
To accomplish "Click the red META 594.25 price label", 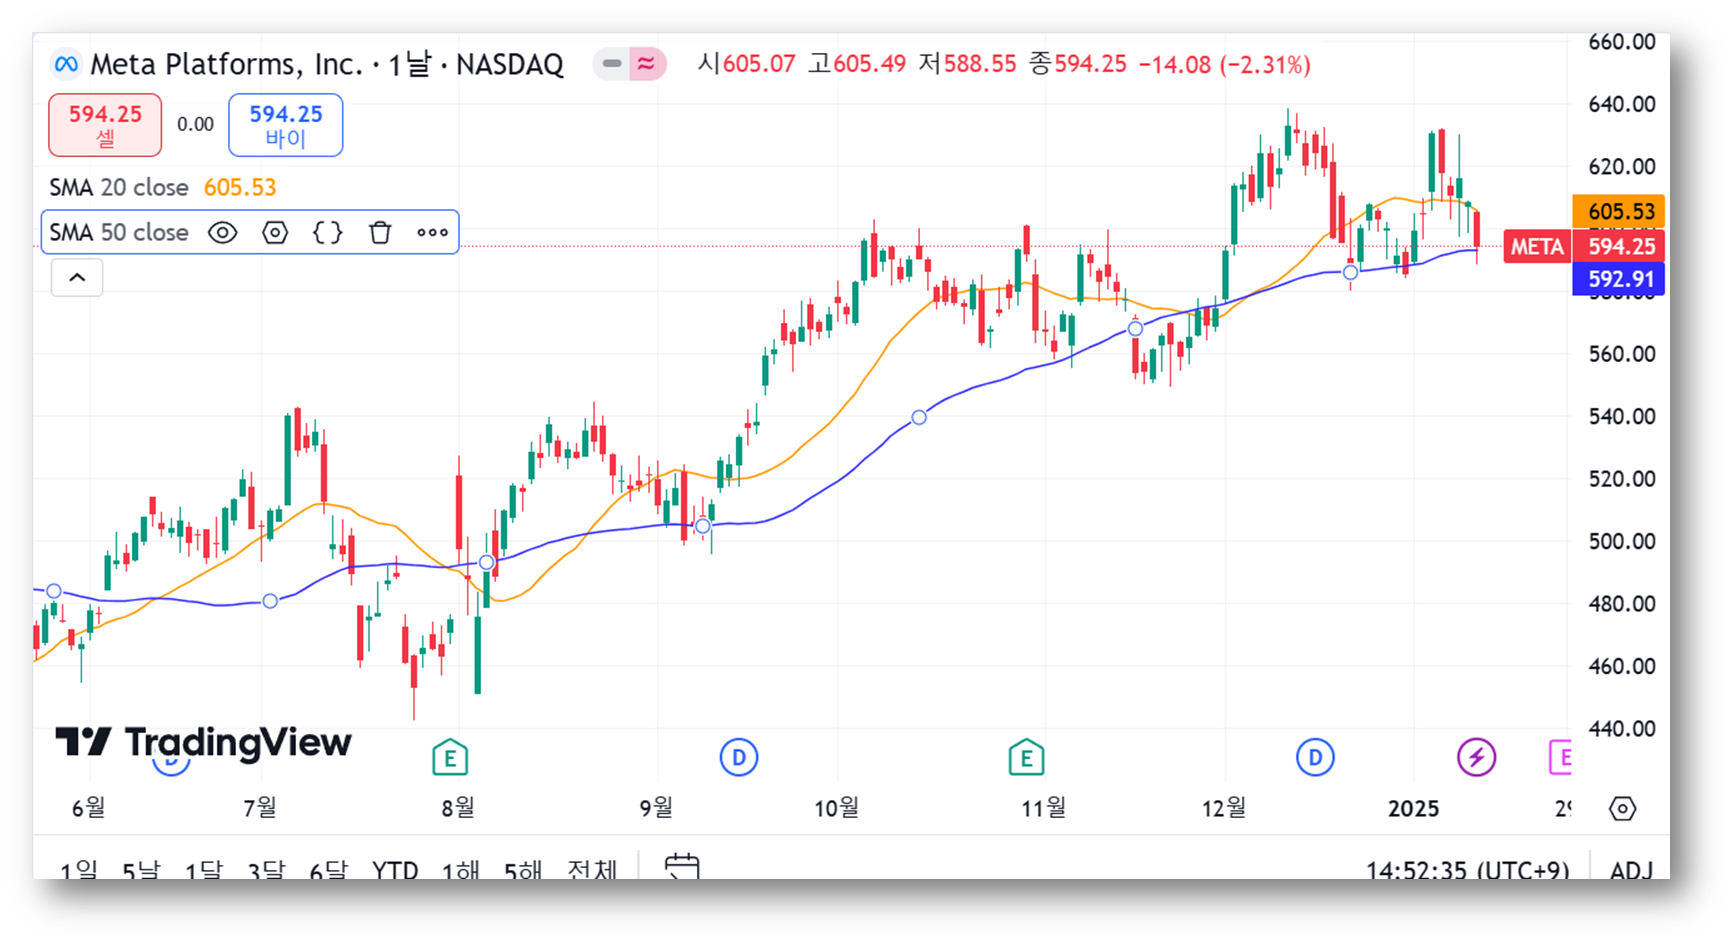I will coord(1584,246).
